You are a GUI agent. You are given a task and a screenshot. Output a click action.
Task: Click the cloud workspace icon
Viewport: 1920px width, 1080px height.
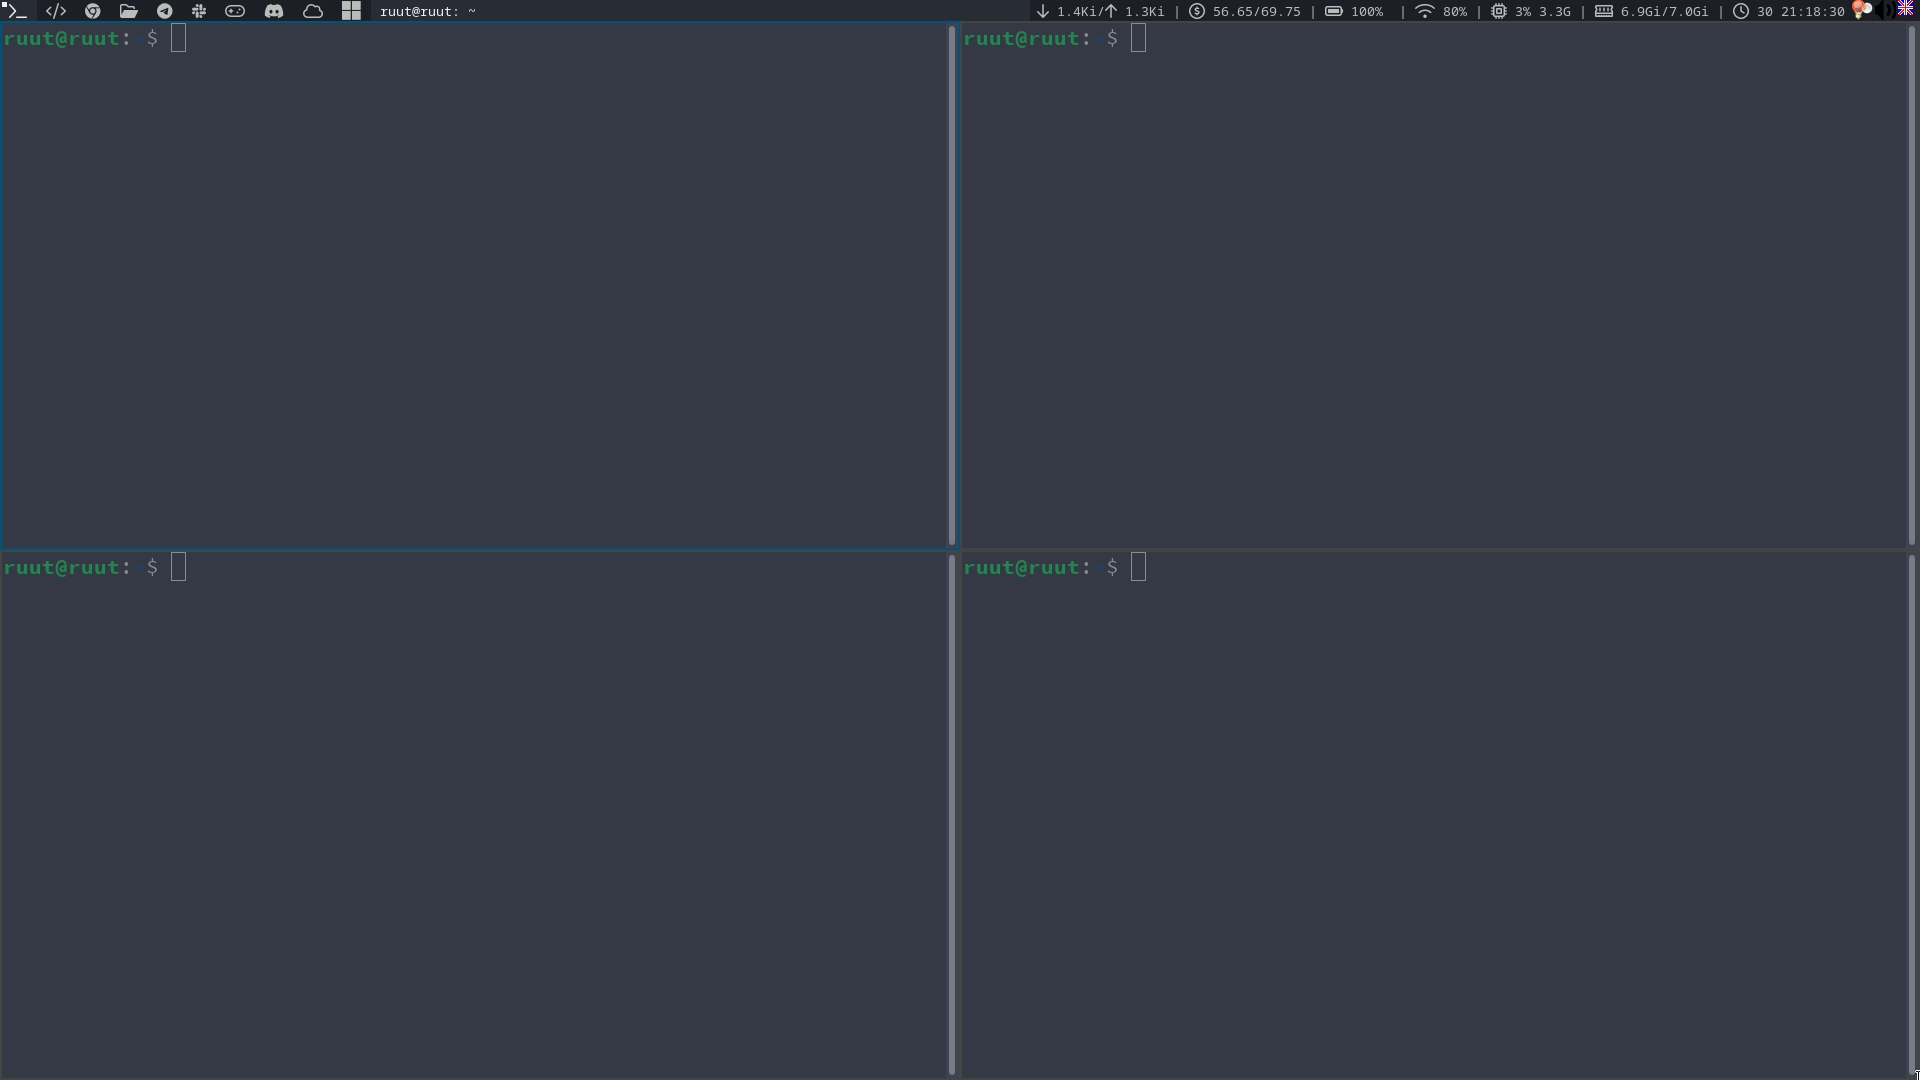click(313, 11)
